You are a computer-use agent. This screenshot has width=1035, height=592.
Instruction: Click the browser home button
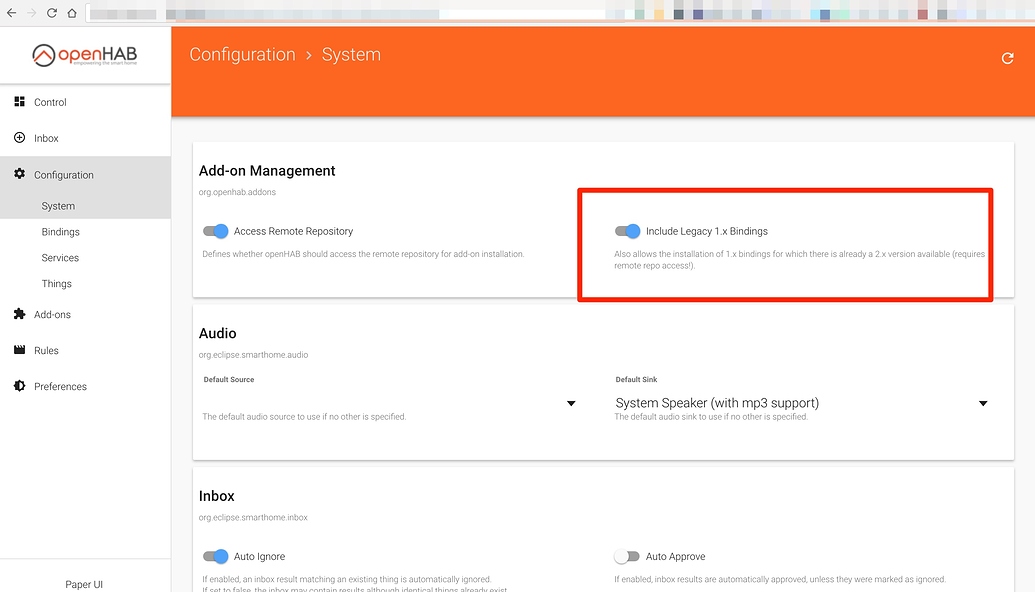click(72, 14)
